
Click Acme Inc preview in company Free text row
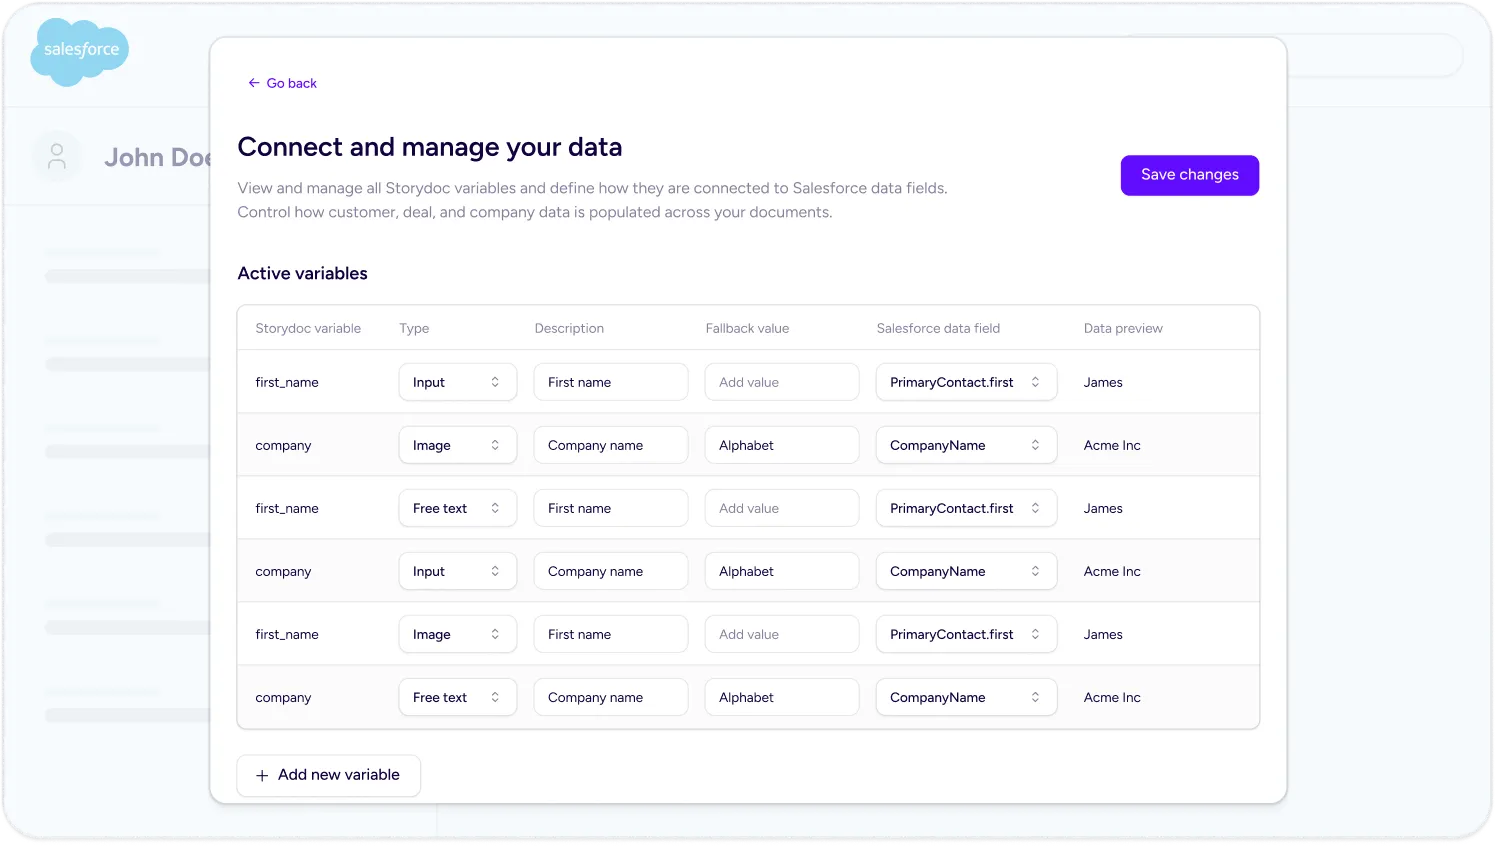click(1112, 697)
